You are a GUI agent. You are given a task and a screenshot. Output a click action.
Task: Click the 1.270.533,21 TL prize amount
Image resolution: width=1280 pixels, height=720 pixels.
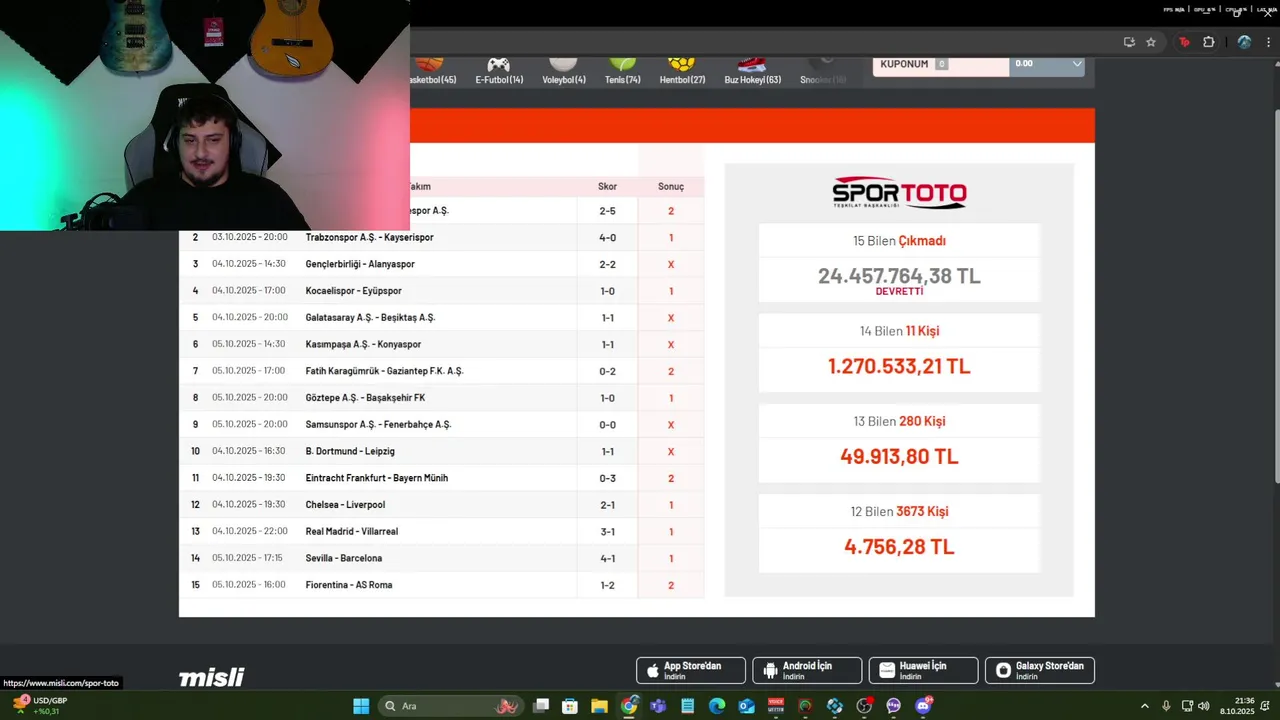pyautogui.click(x=899, y=366)
